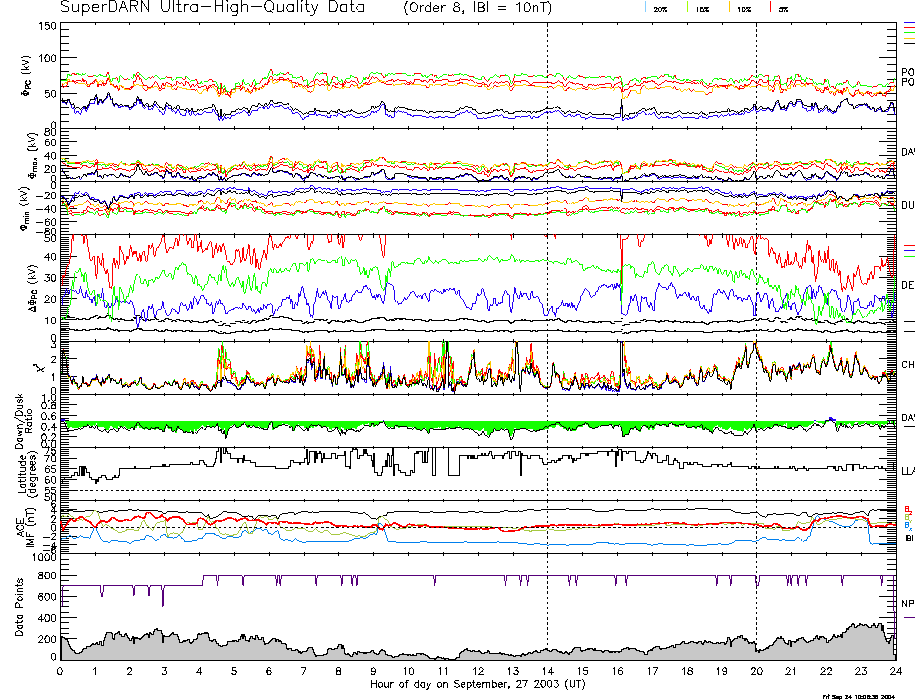Click the "SuperDARN Ultra-High-Quality Data" title
This screenshot has width=915, height=700.
(212, 7)
